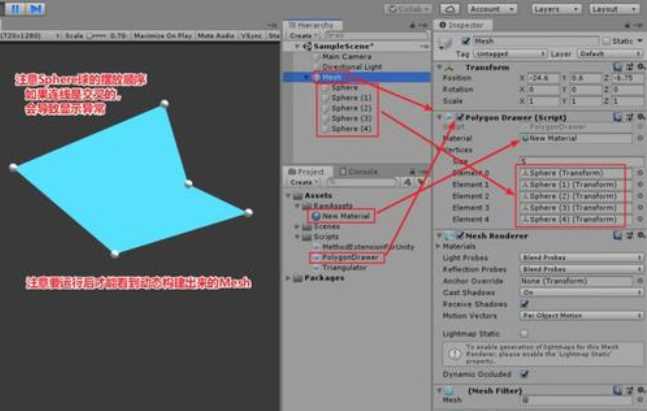The height and width of the screenshot is (411, 647).
Task: Select the New Material asset icon
Action: click(x=315, y=216)
